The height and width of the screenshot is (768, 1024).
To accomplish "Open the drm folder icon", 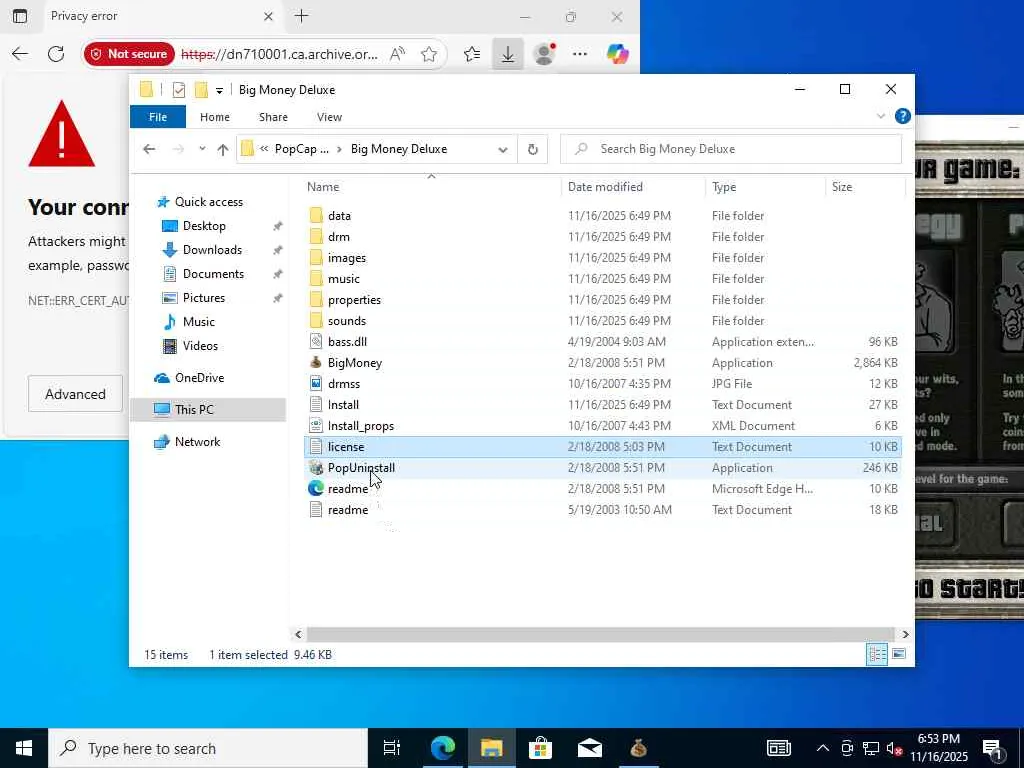I will tap(316, 236).
